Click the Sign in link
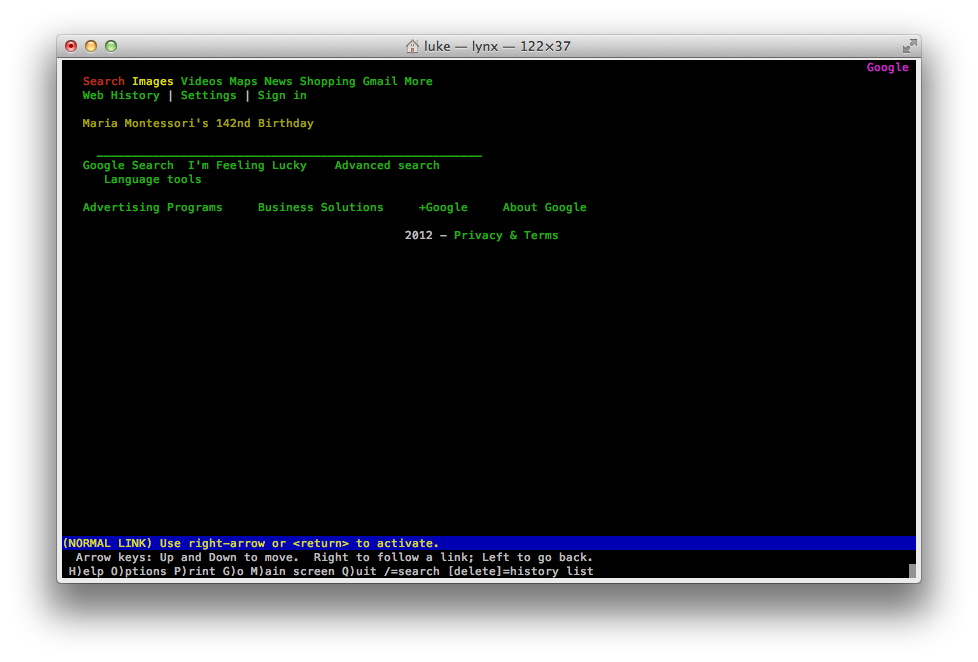Image resolution: width=978 pixels, height=662 pixels. click(282, 96)
